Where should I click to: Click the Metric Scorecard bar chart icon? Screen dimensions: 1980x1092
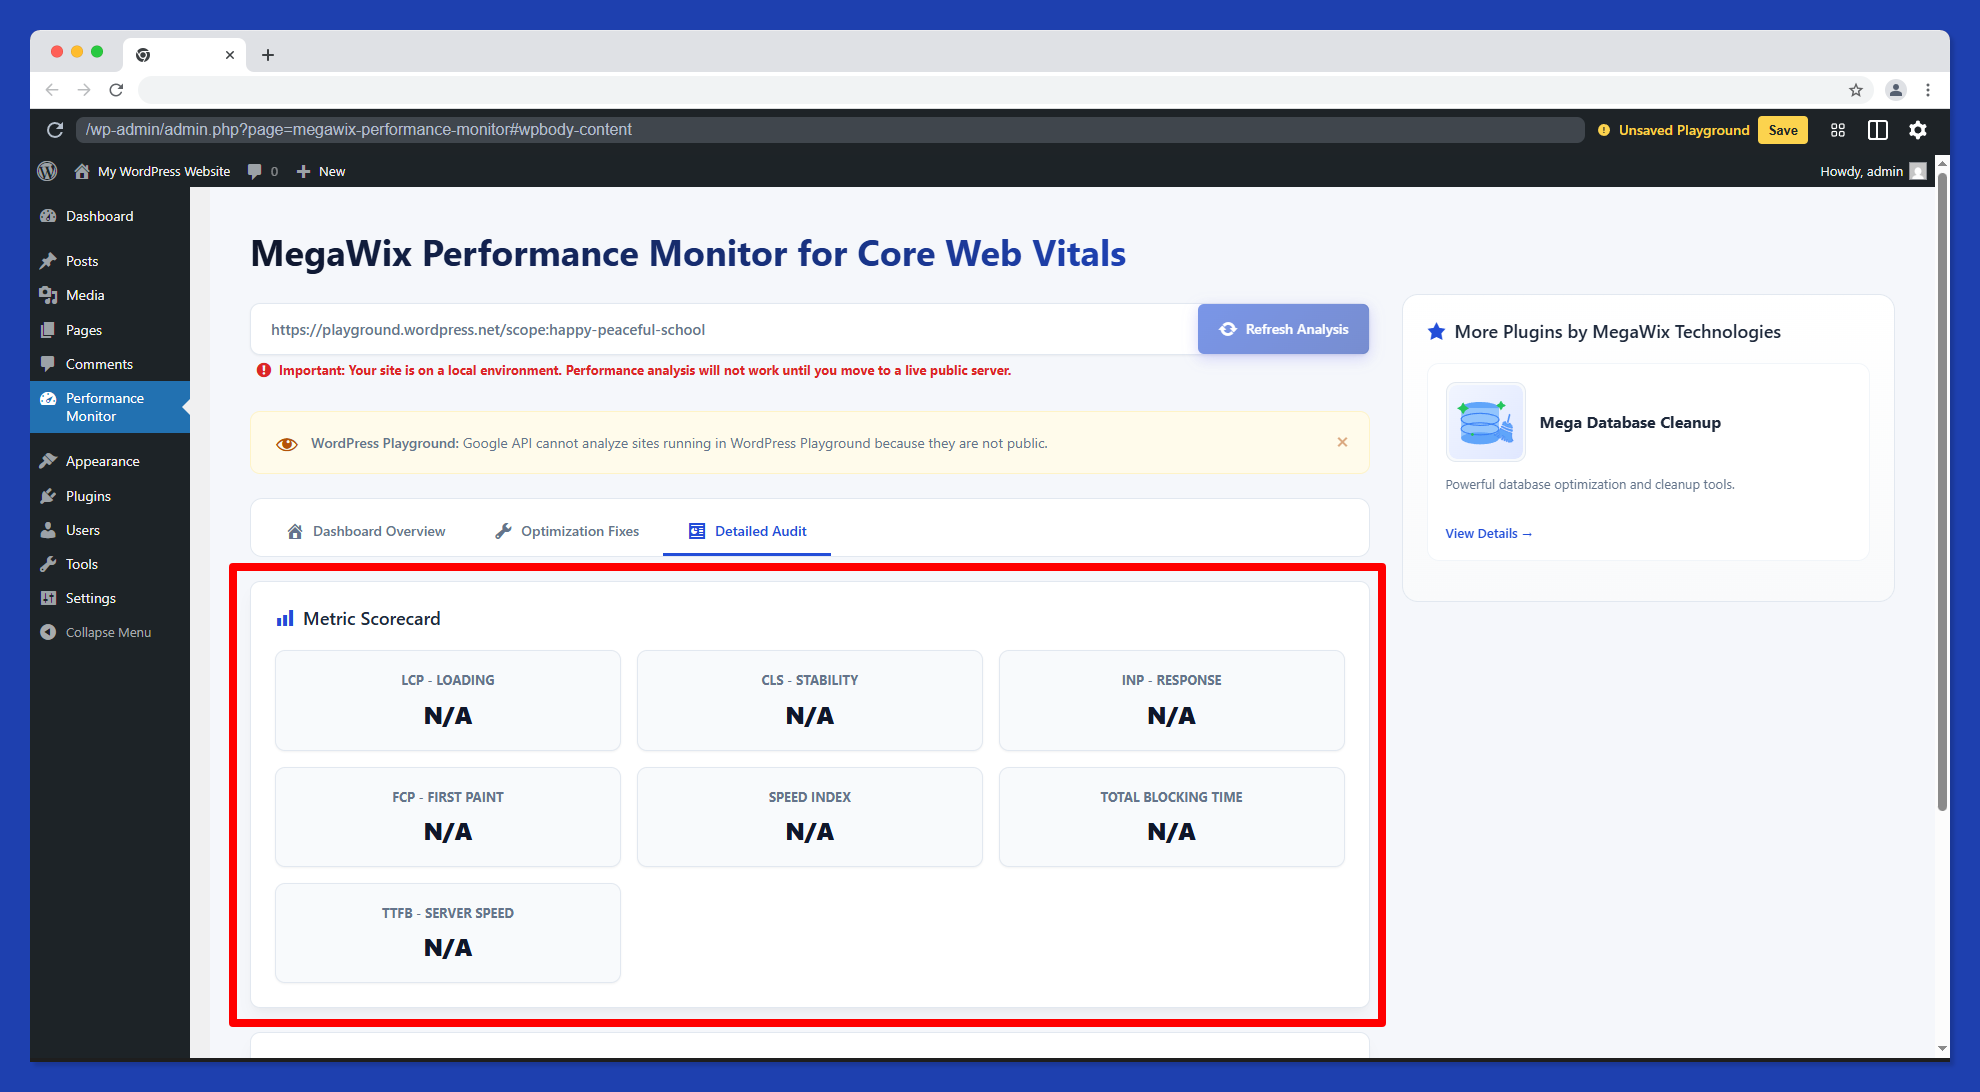tap(284, 618)
